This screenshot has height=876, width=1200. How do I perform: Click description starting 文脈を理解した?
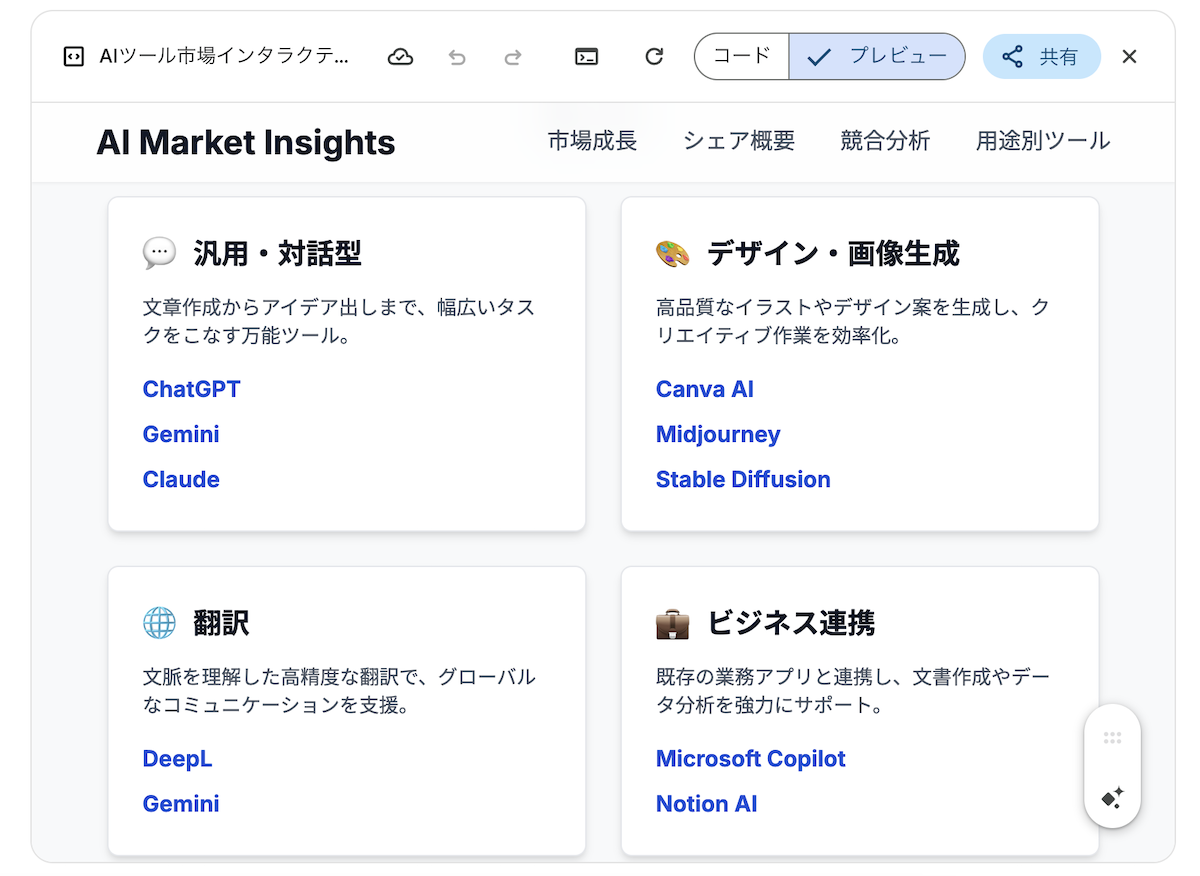tap(339, 691)
